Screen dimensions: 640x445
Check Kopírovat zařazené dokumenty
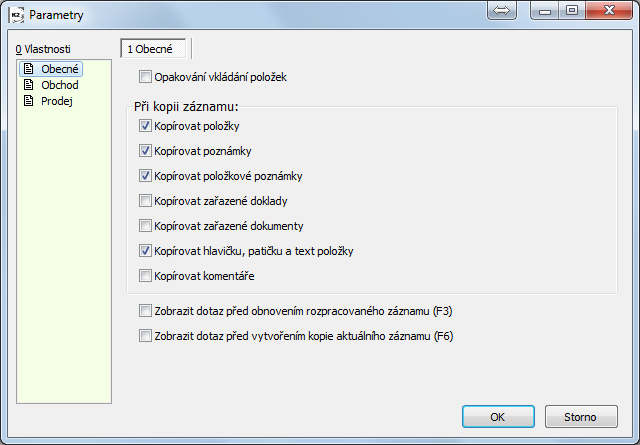coord(145,225)
